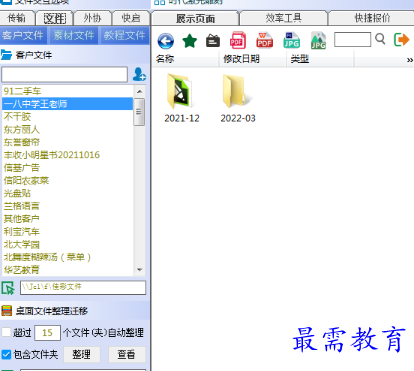Click the magnifier search icon
This screenshot has height=371, width=414.
tap(380, 39)
